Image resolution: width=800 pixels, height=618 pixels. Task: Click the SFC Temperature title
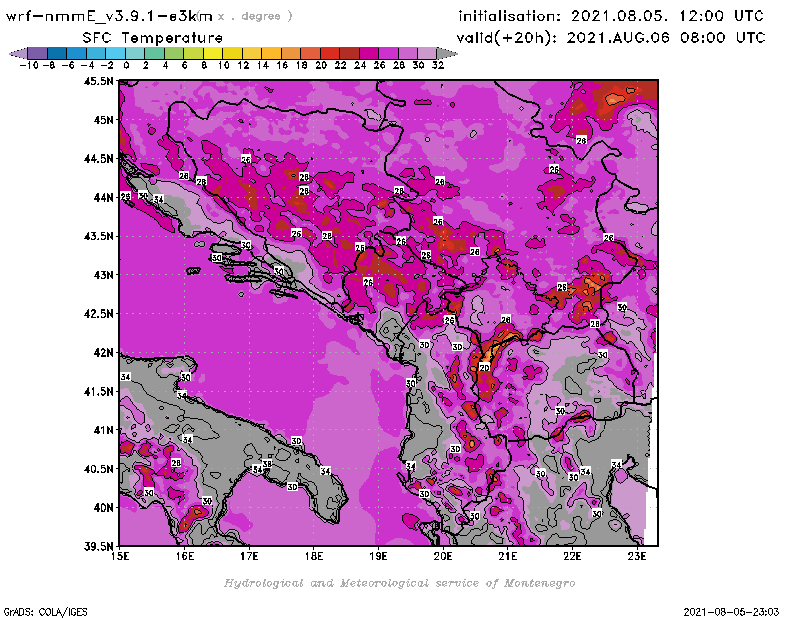153,37
